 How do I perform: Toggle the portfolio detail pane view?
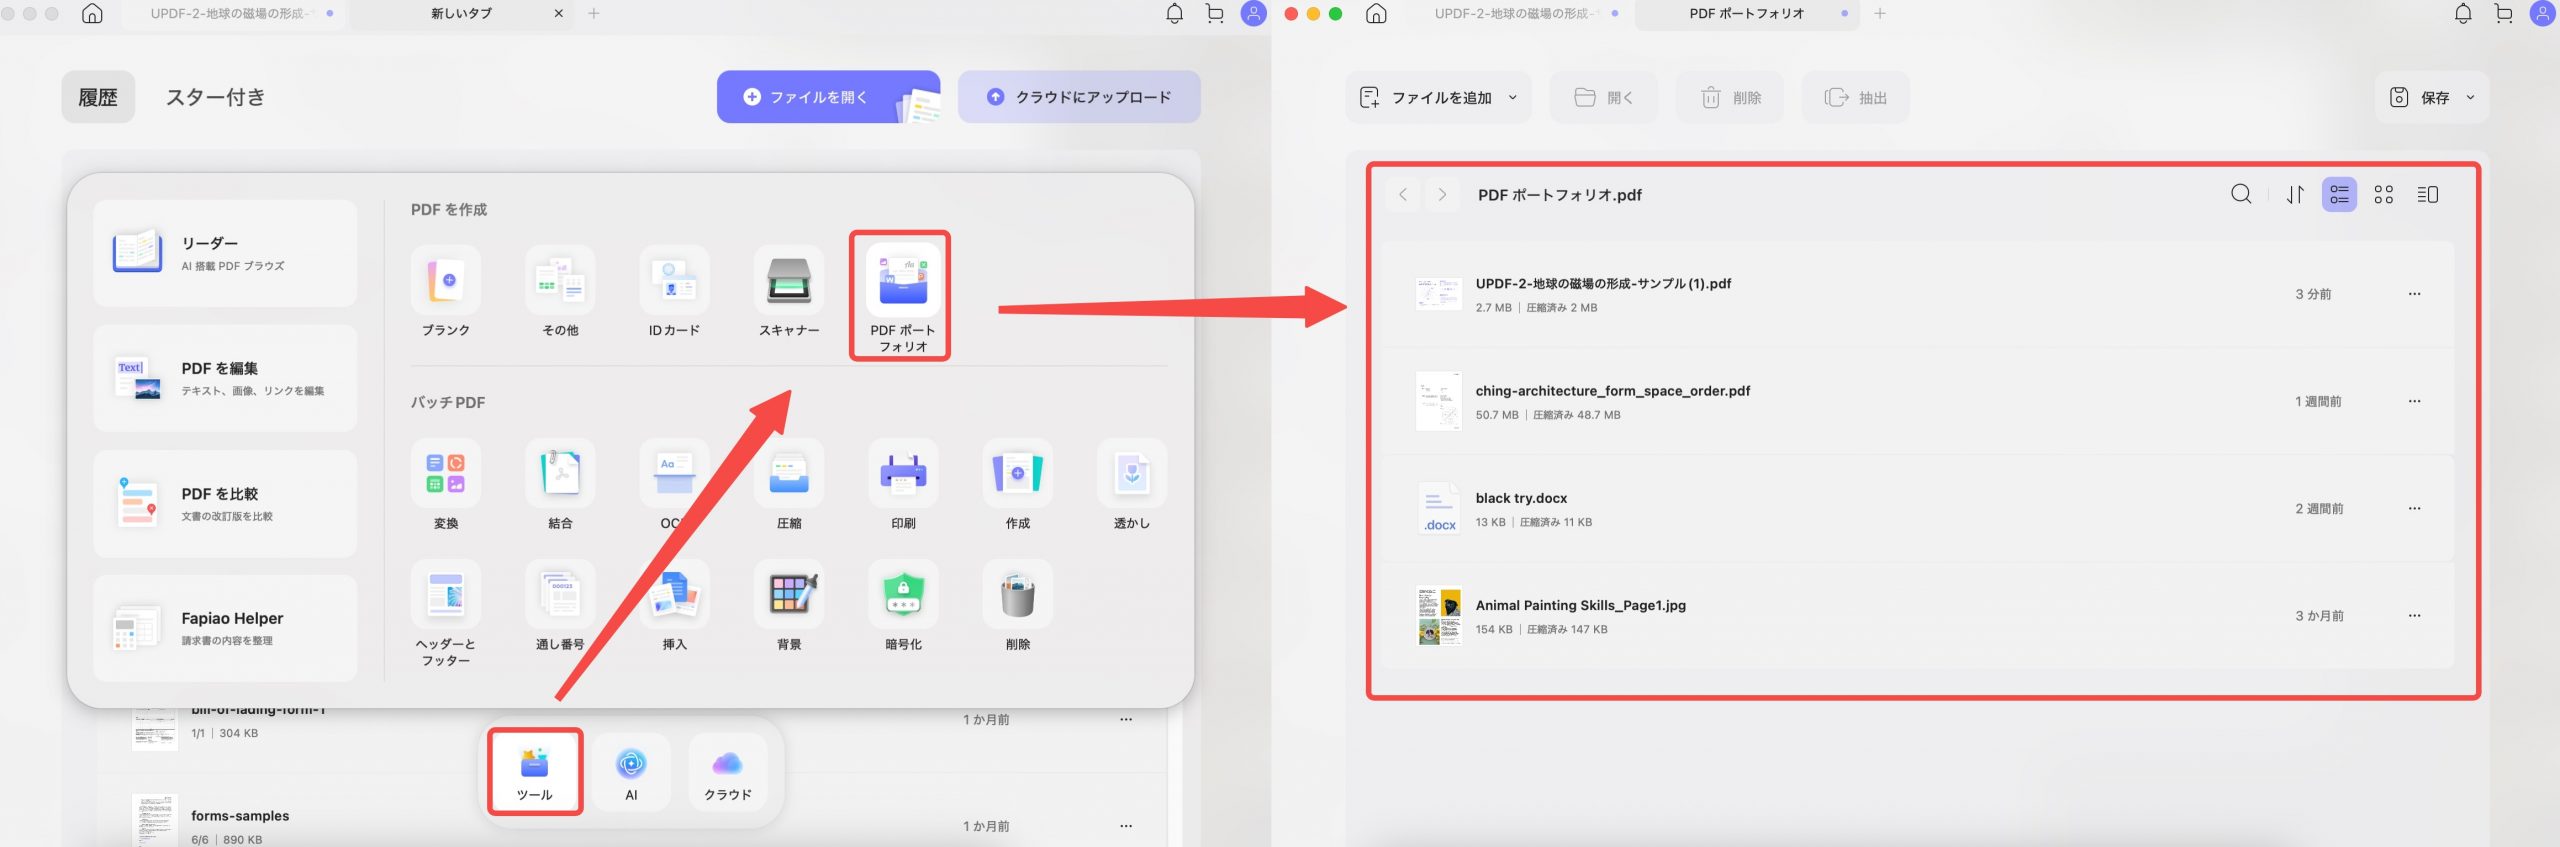2428,194
